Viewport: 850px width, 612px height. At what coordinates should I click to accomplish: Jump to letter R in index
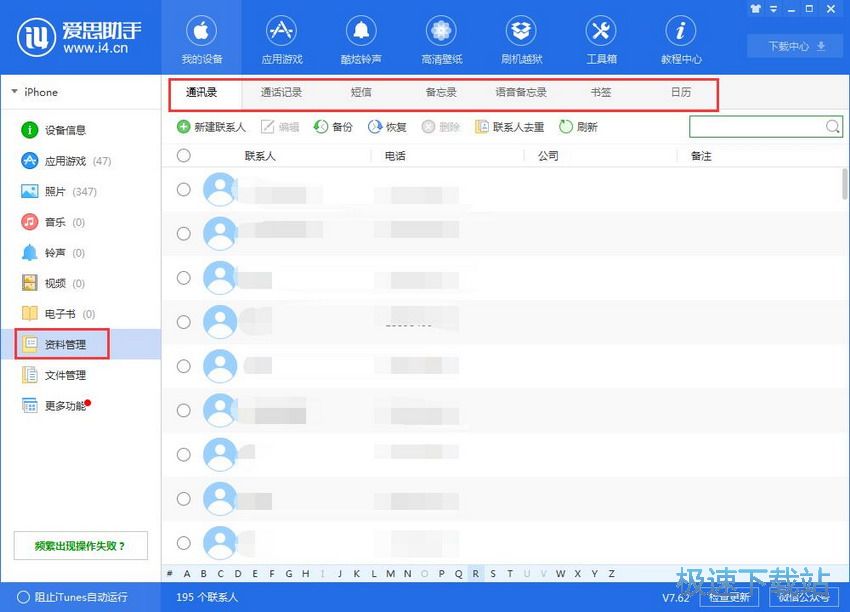pyautogui.click(x=475, y=574)
